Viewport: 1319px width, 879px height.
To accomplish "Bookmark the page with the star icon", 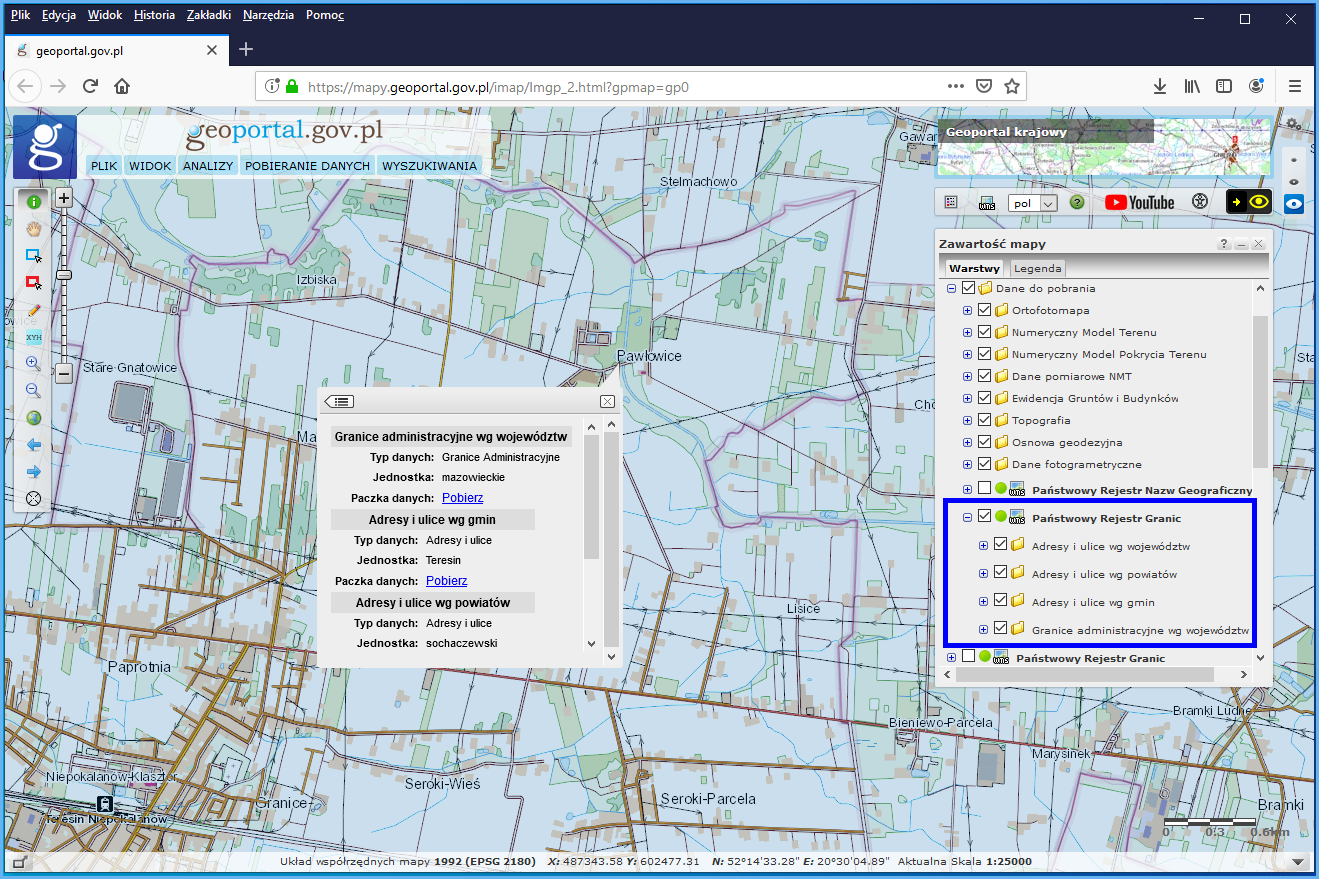I will (1012, 87).
